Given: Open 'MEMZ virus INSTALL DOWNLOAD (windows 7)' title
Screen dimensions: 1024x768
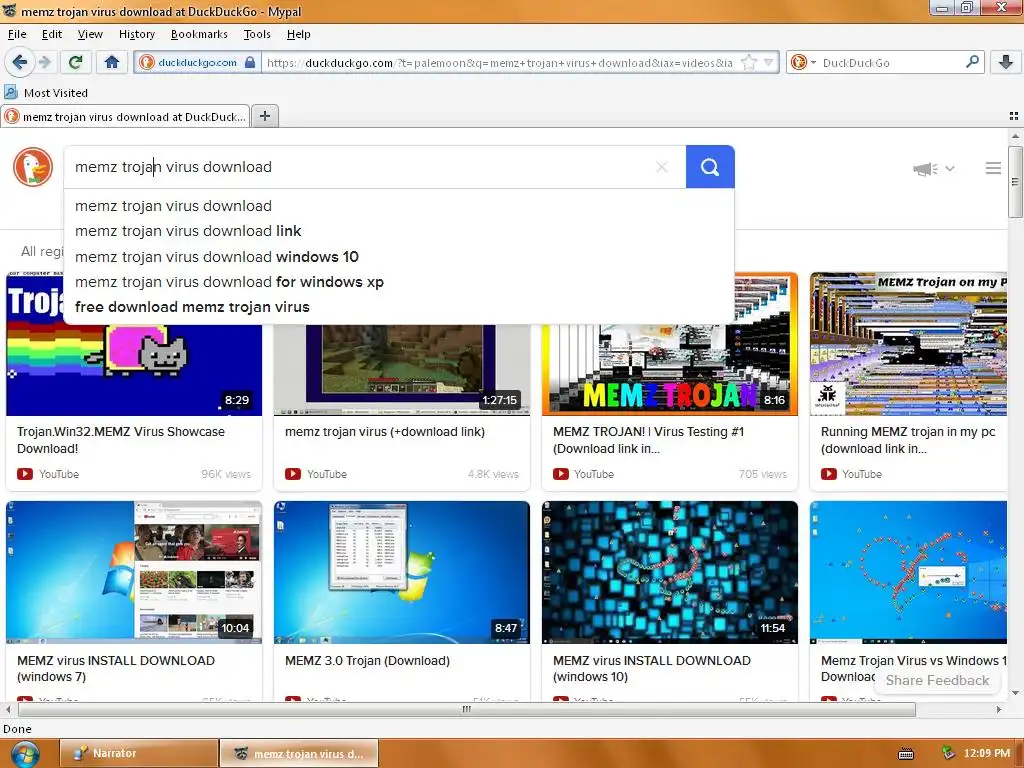Looking at the screenshot, I should click(116, 669).
